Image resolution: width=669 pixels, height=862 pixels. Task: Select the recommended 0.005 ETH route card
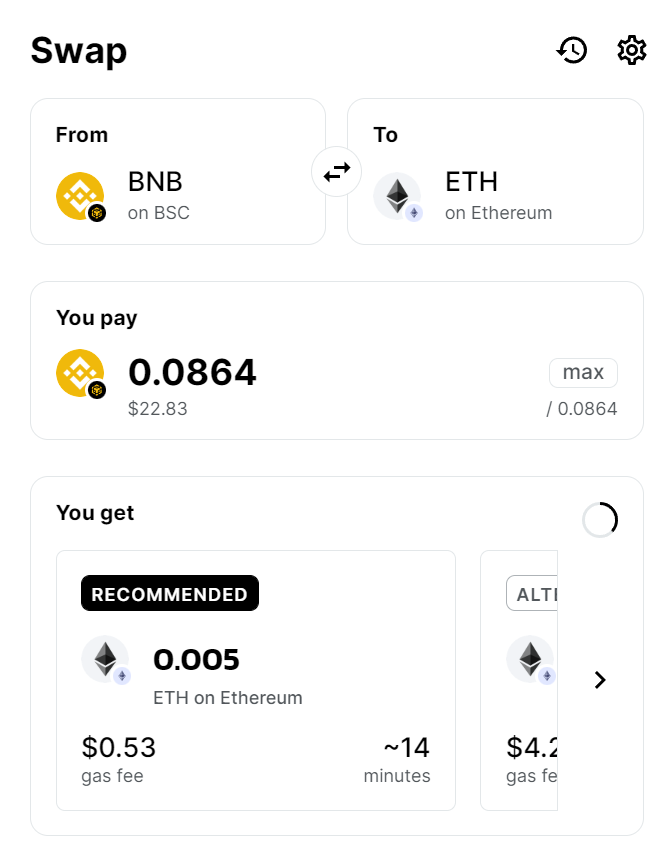tap(256, 680)
